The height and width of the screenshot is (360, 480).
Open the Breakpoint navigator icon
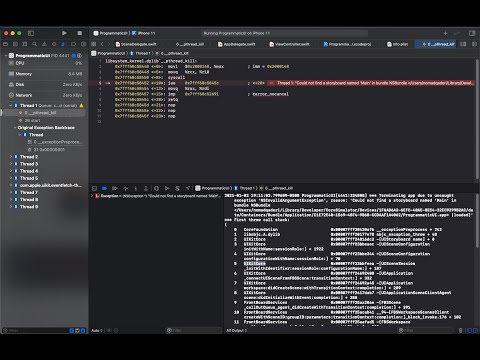pos(73,44)
